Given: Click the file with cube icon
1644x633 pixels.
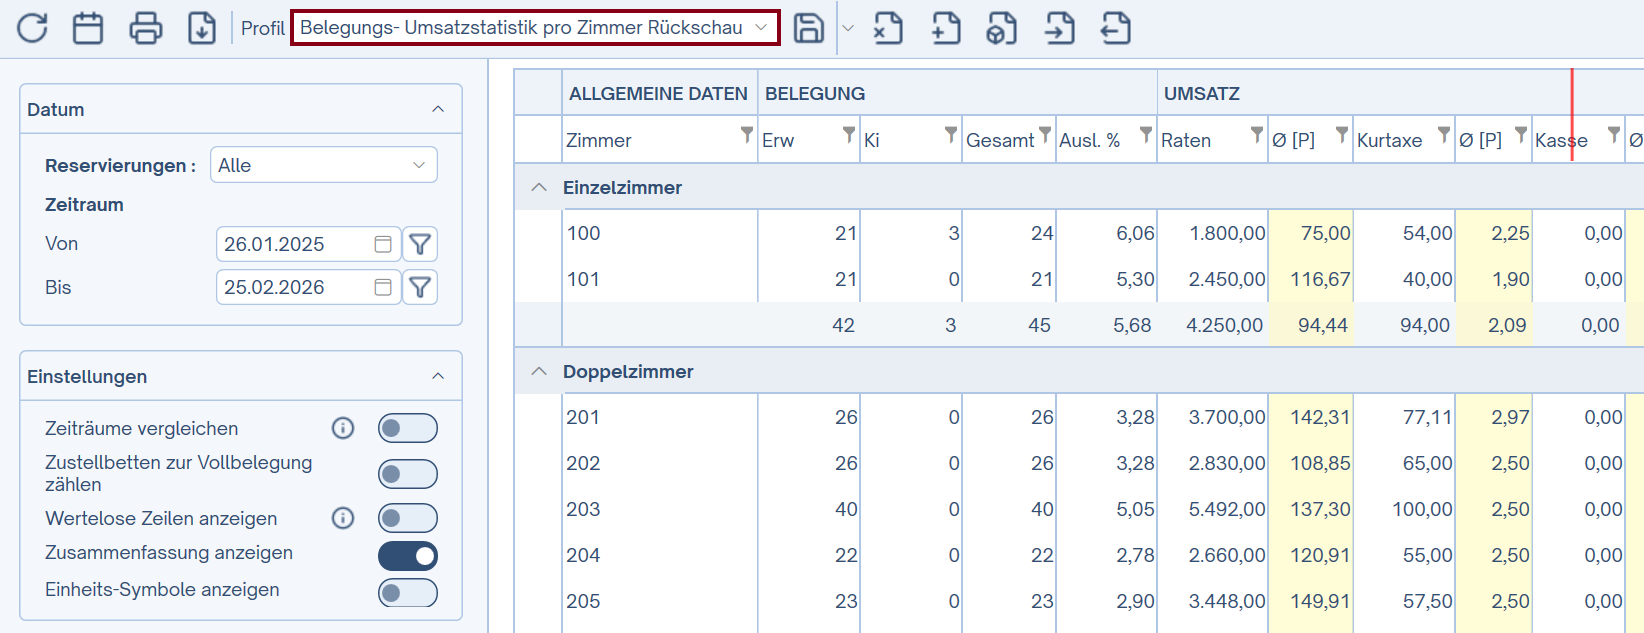Looking at the screenshot, I should click(1002, 28).
